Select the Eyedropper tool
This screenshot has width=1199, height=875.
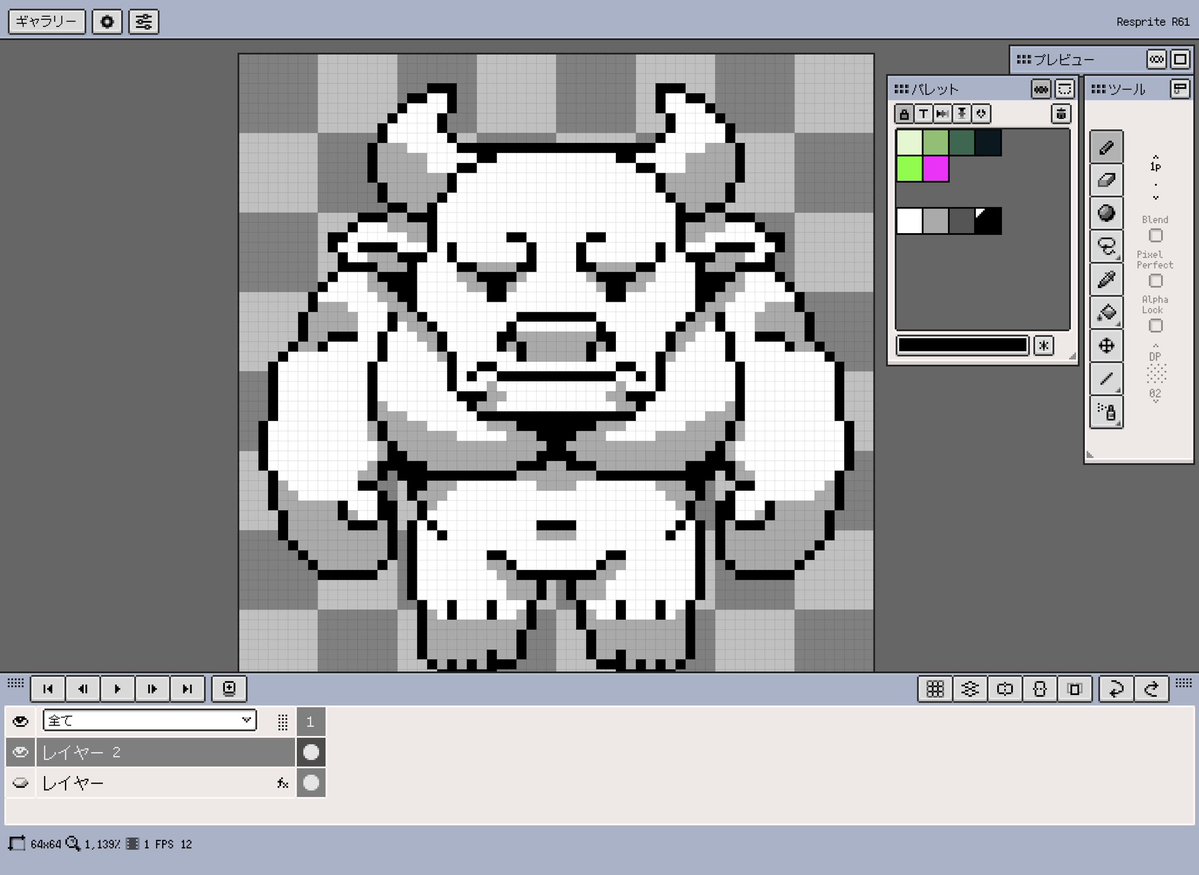(x=1106, y=279)
